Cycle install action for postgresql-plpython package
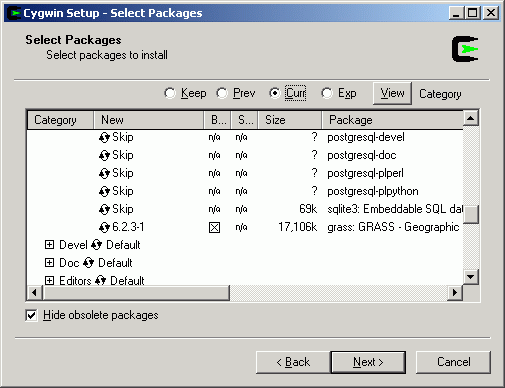505x388 pixels. click(x=104, y=191)
